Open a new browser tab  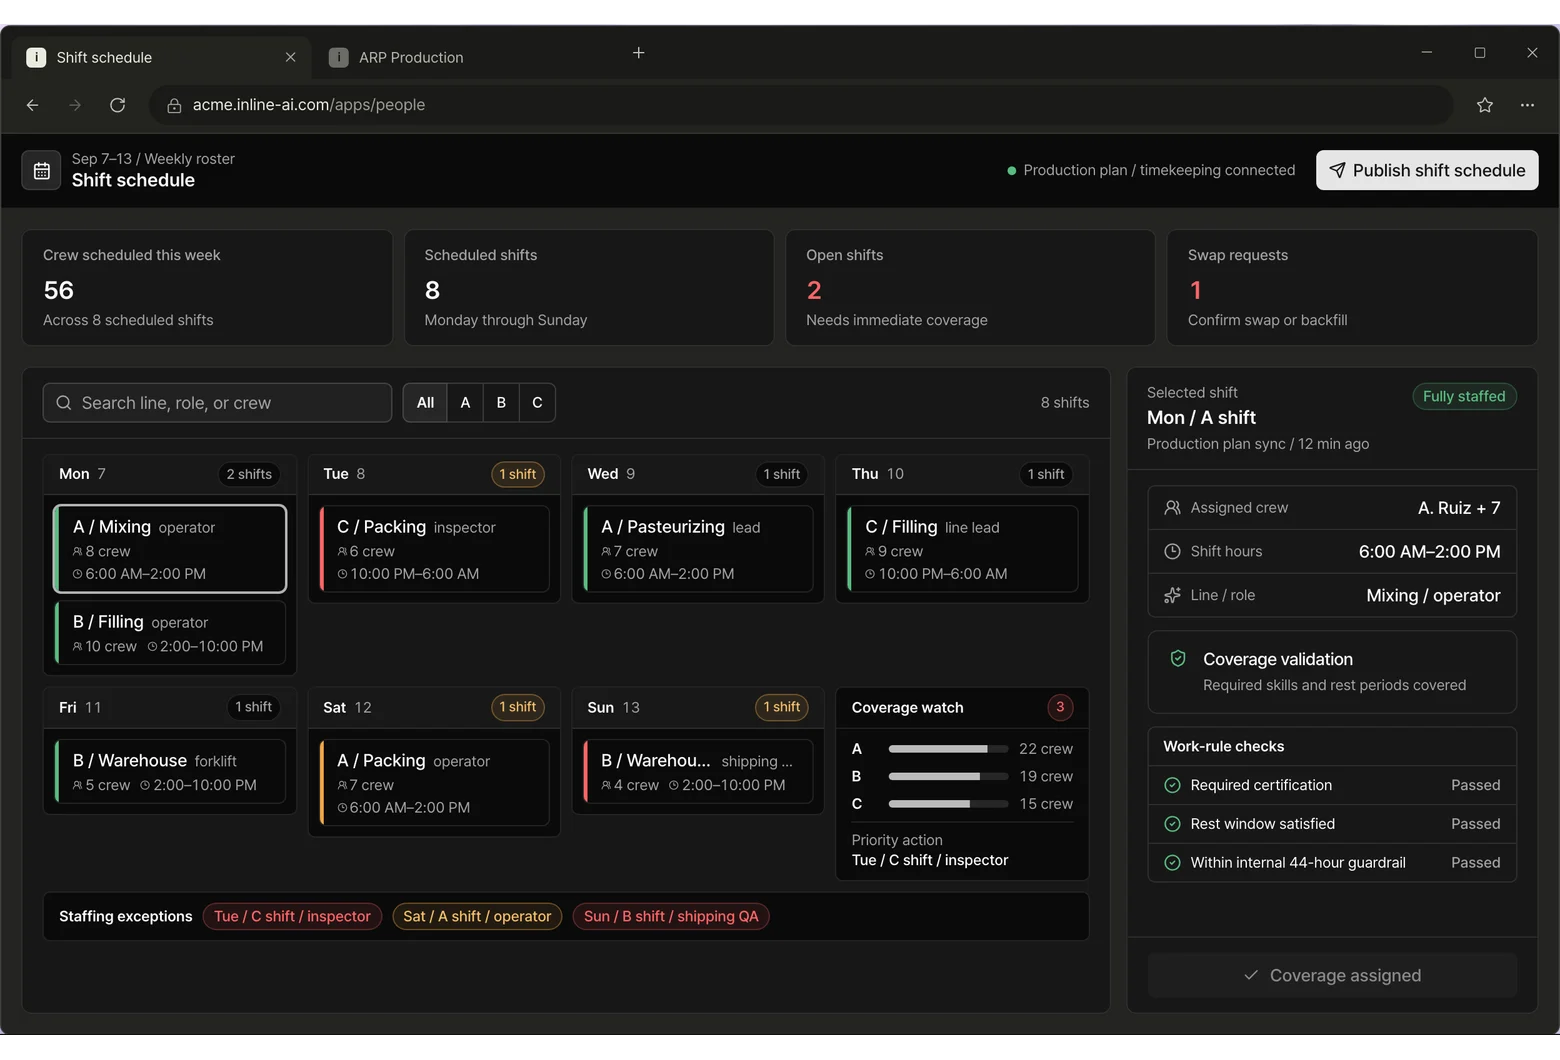point(639,52)
